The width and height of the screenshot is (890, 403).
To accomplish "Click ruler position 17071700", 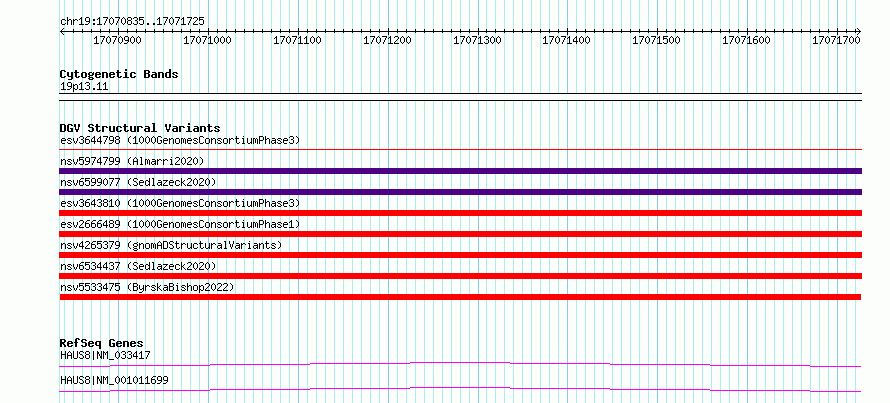I will tap(836, 40).
